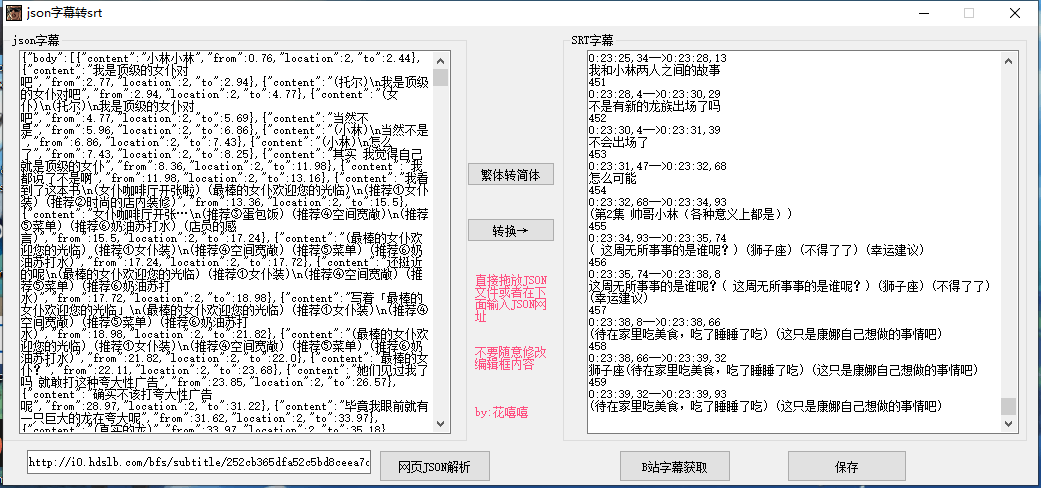
Task: Click the up arrow of the SRT字幕 scrollbar
Action: (1008, 60)
